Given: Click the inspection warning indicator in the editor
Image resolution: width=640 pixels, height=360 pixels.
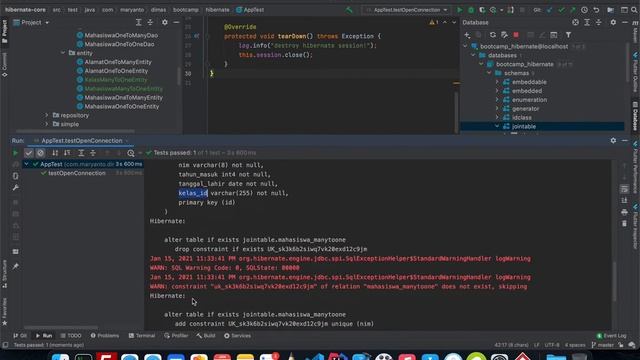Looking at the screenshot, I should 434,22.
